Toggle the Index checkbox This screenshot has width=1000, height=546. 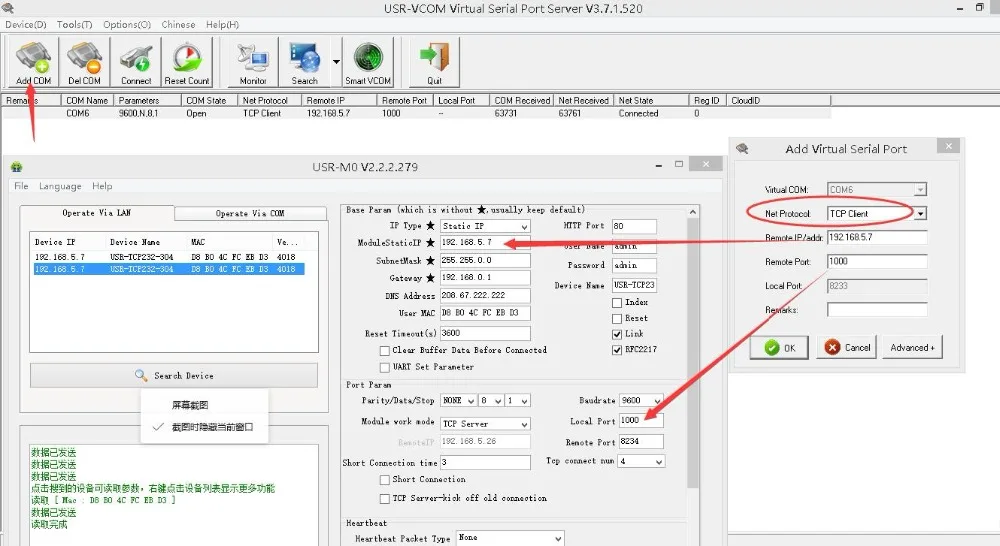pyautogui.click(x=617, y=302)
